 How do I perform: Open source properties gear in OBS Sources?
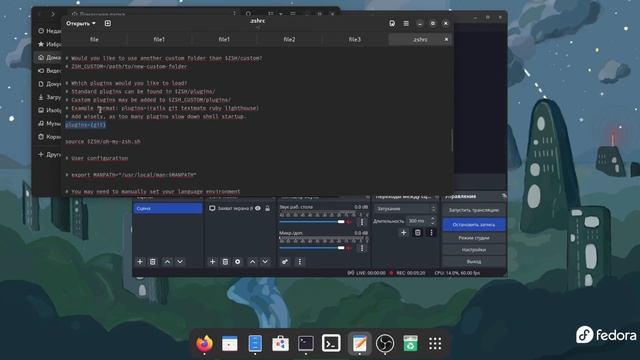pyautogui.click(x=238, y=262)
